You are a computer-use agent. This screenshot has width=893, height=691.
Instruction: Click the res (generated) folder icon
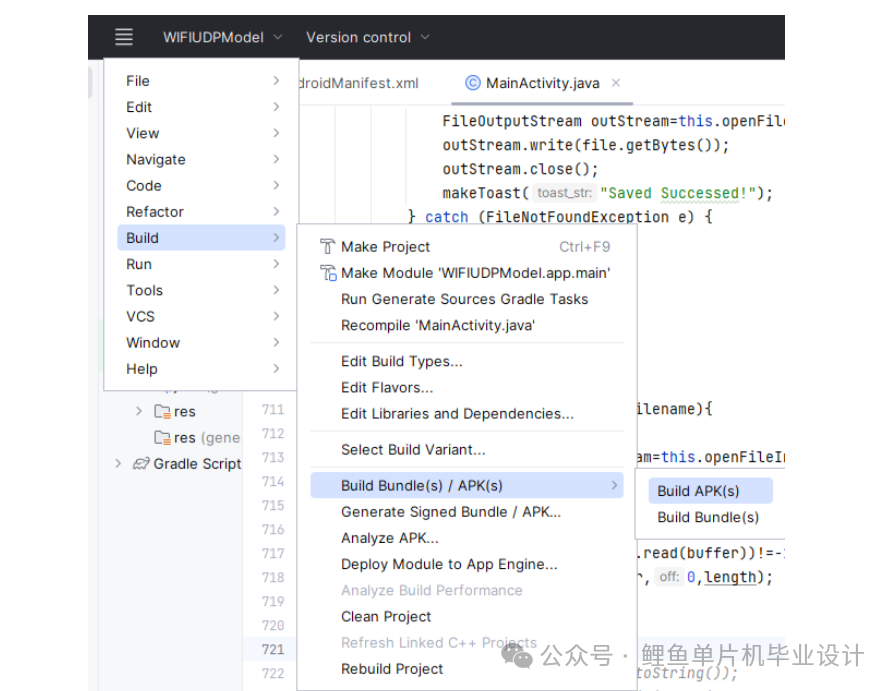click(162, 438)
